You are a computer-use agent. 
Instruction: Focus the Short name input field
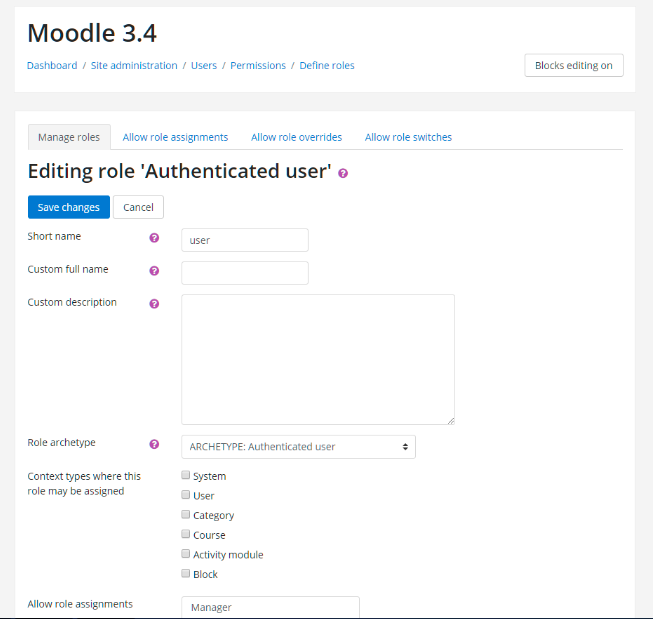click(x=245, y=240)
